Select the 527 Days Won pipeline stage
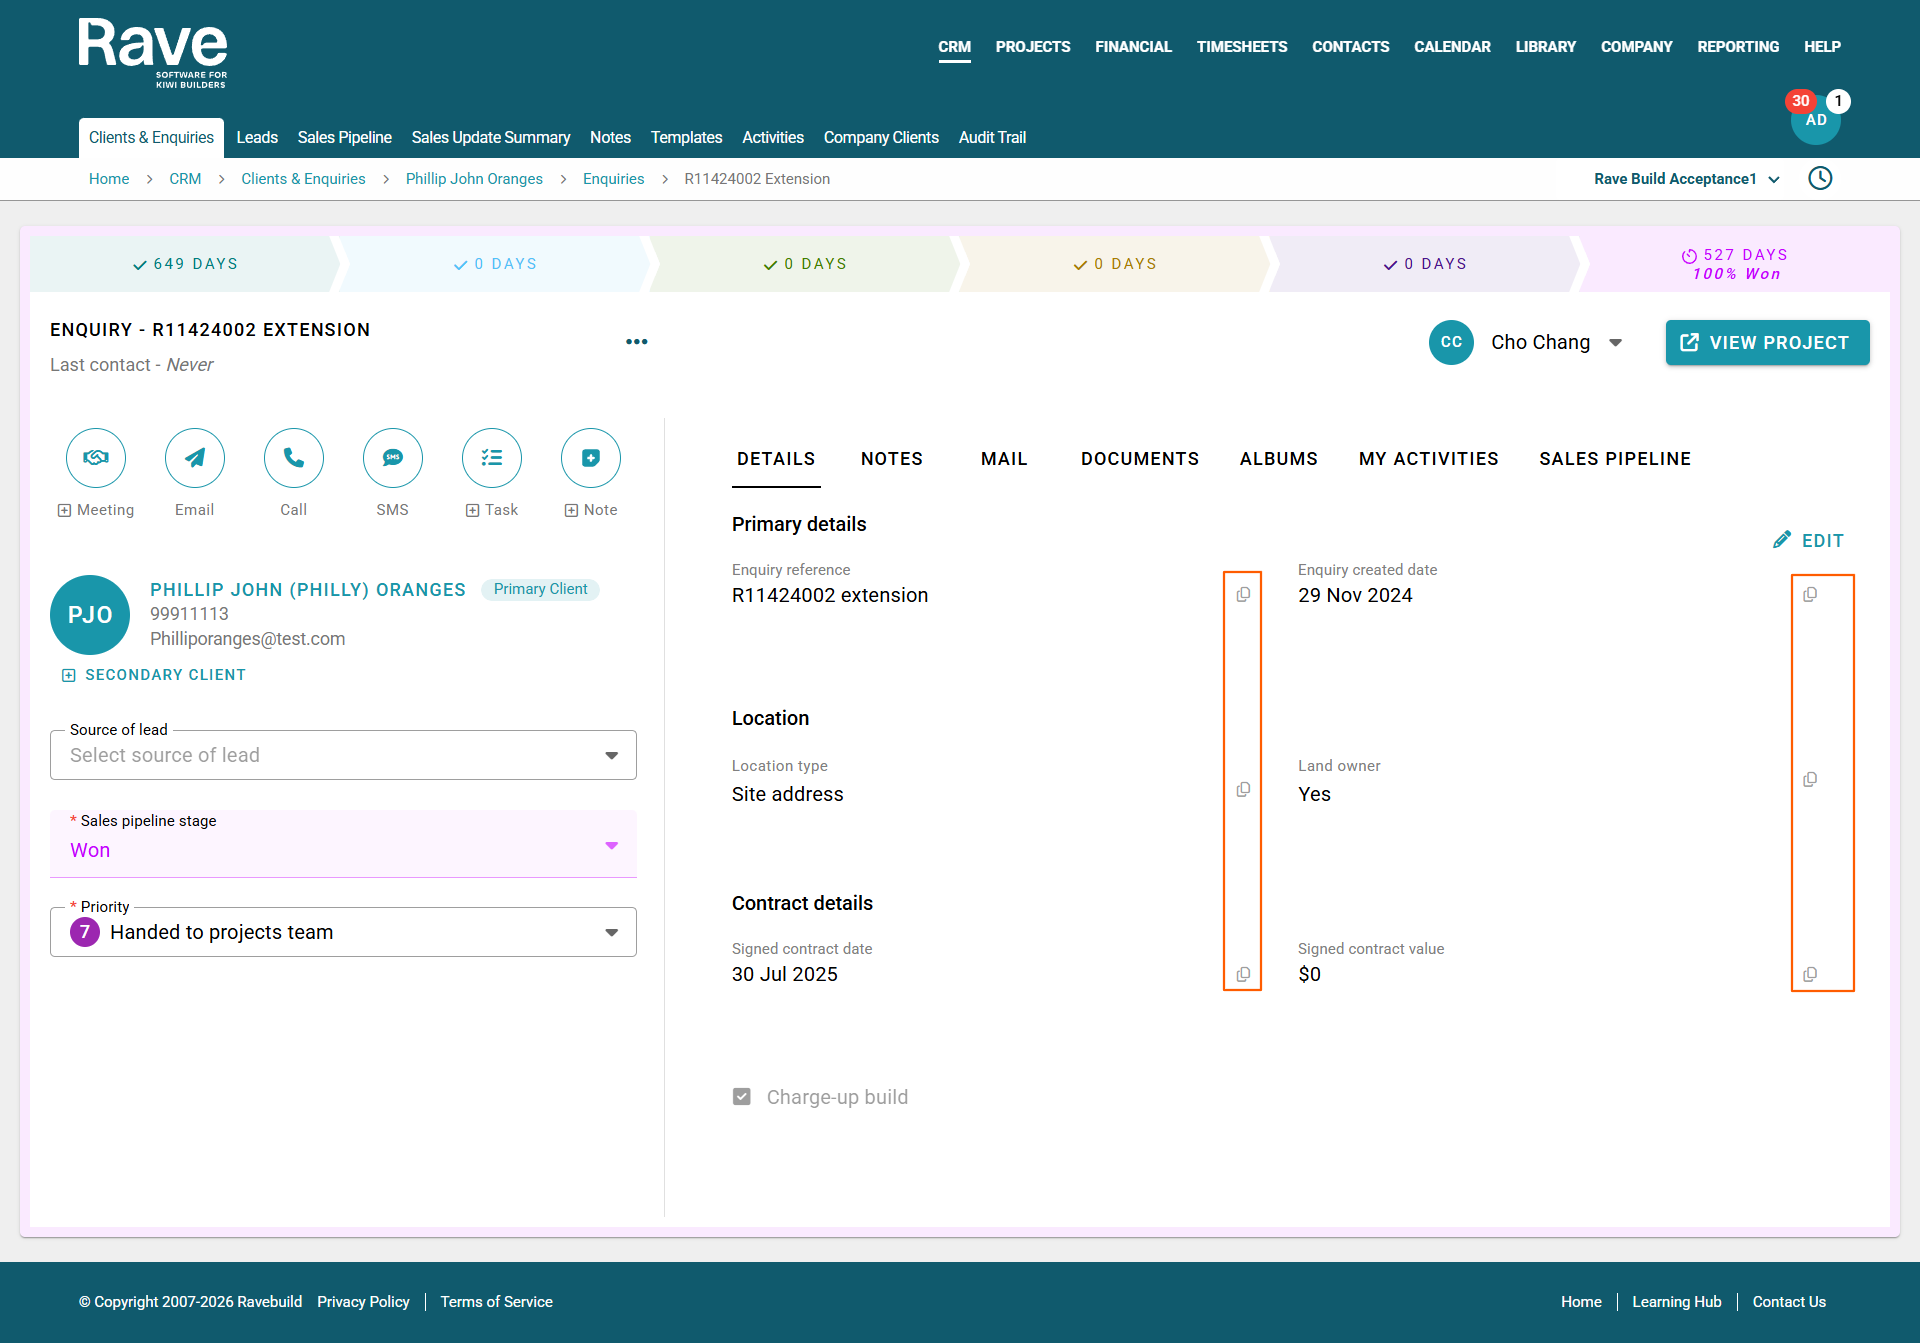 [x=1736, y=264]
